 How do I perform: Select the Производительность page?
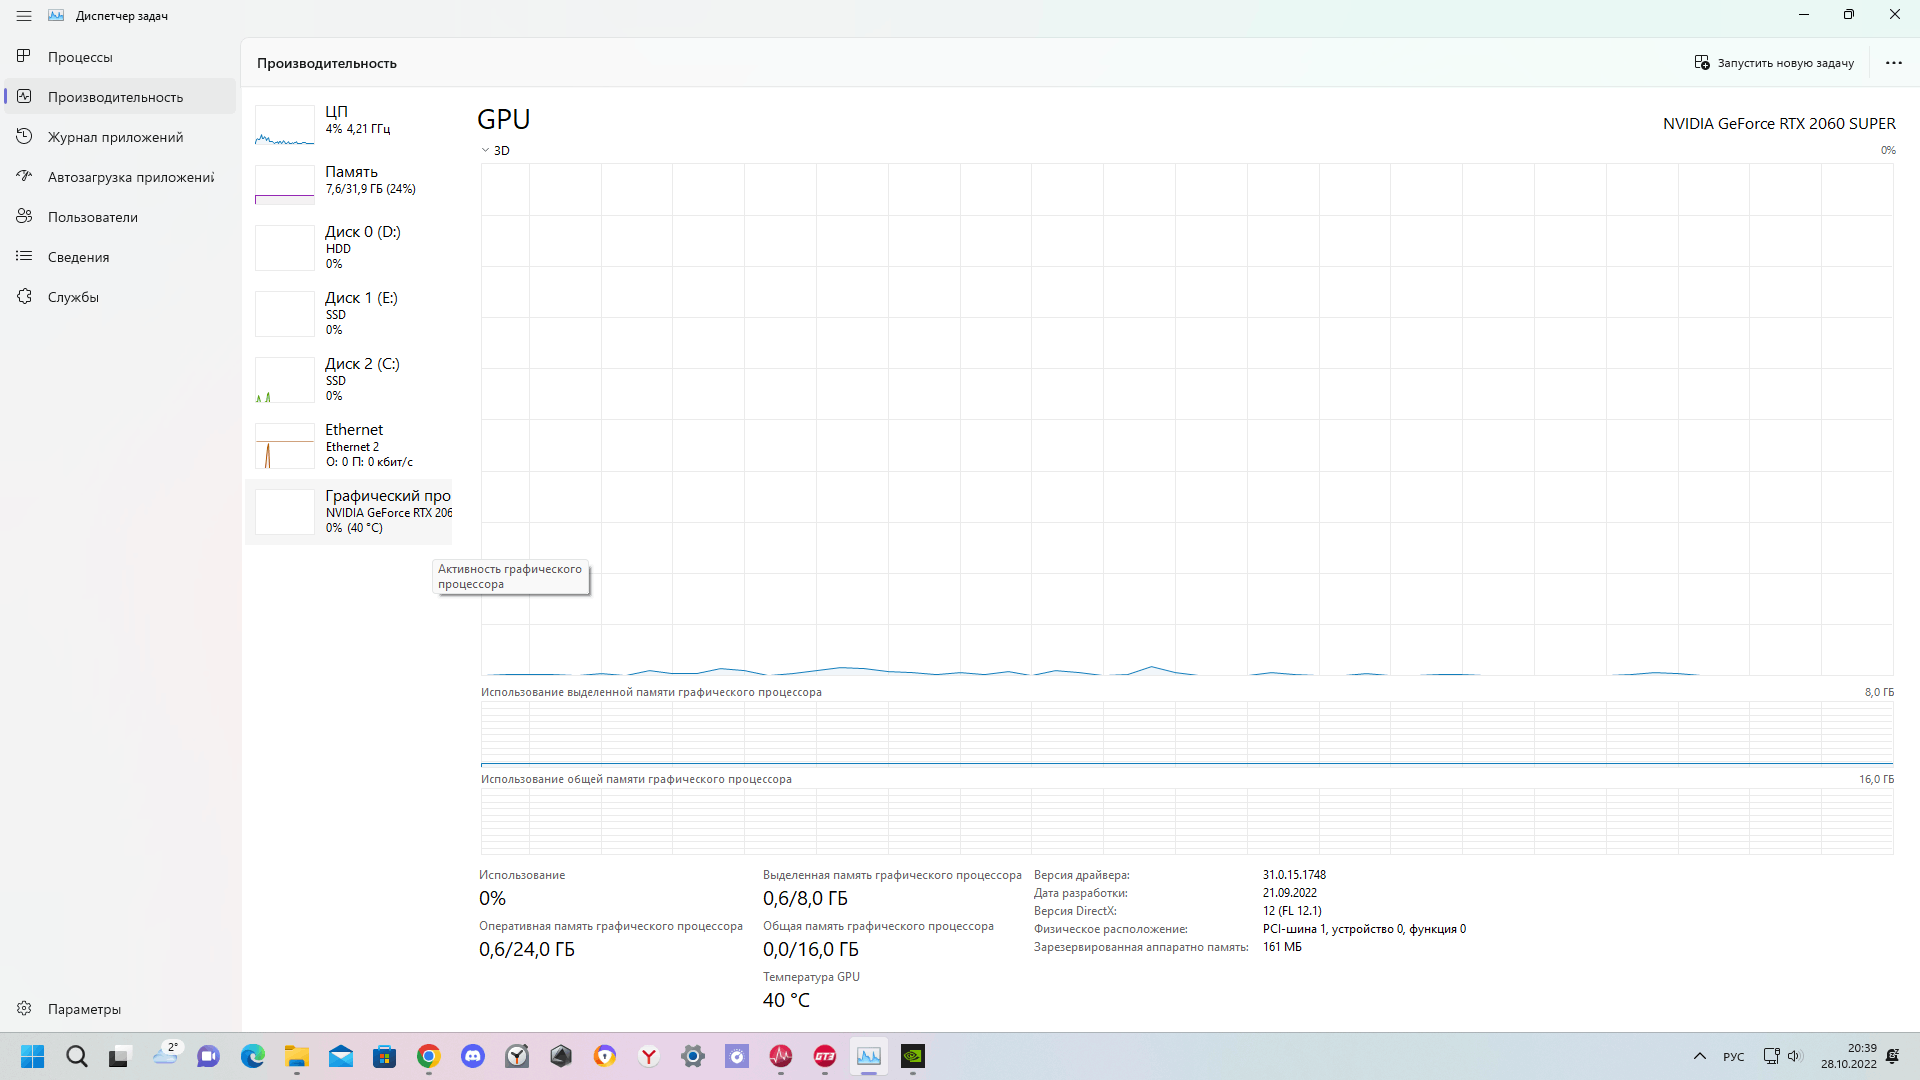pyautogui.click(x=120, y=97)
